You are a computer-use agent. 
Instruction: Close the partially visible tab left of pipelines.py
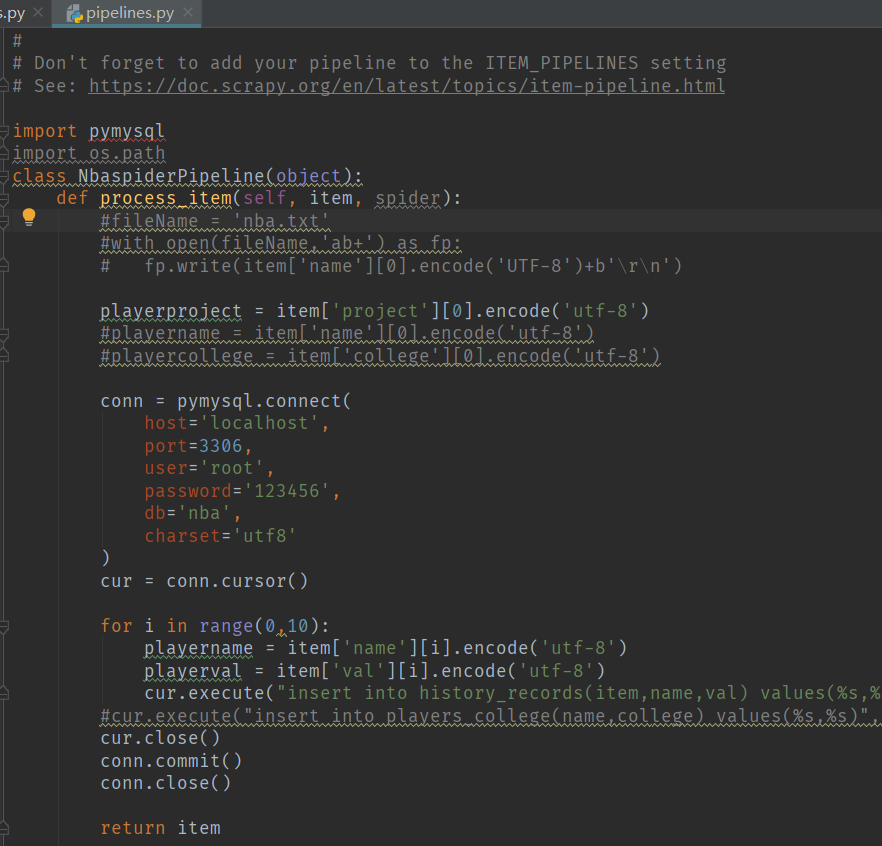click(37, 14)
